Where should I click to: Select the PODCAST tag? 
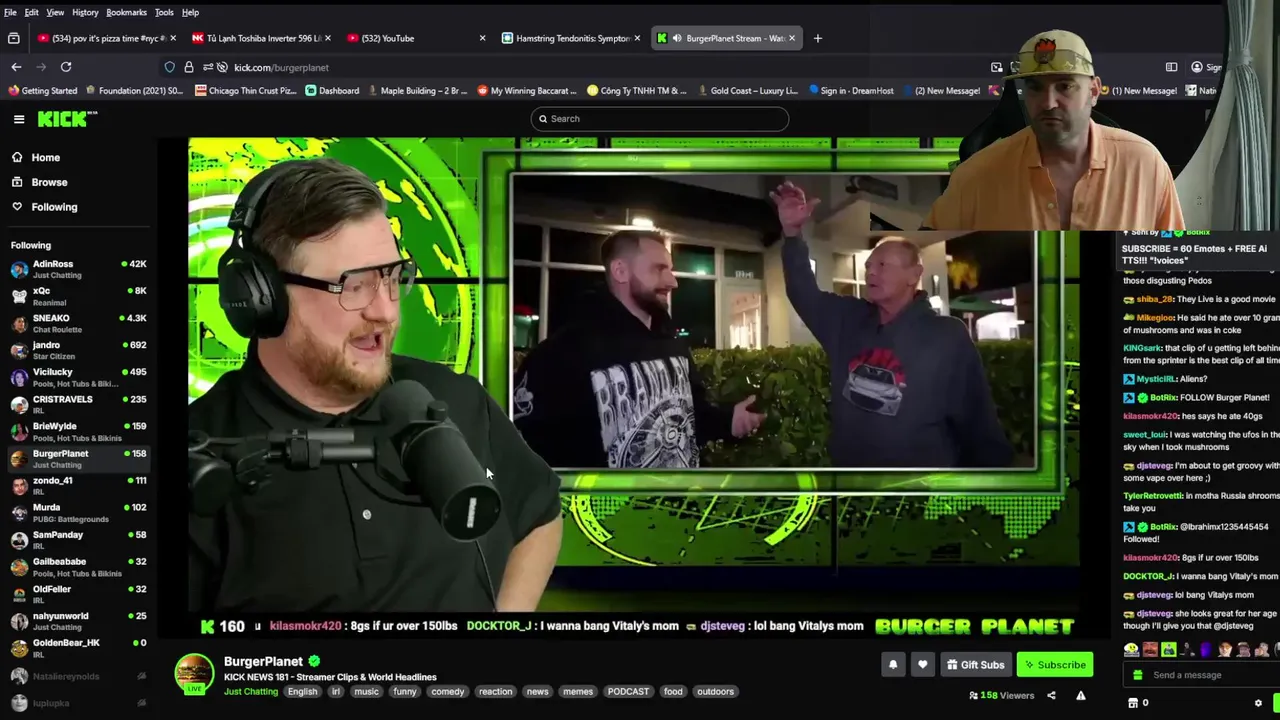pyautogui.click(x=628, y=692)
